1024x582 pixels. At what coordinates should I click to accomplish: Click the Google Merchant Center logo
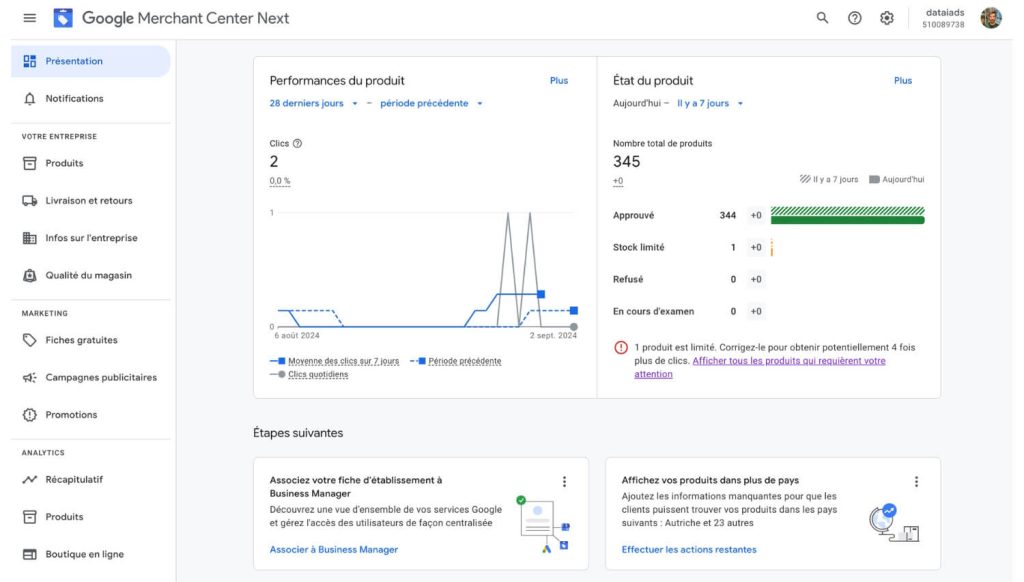(63, 18)
